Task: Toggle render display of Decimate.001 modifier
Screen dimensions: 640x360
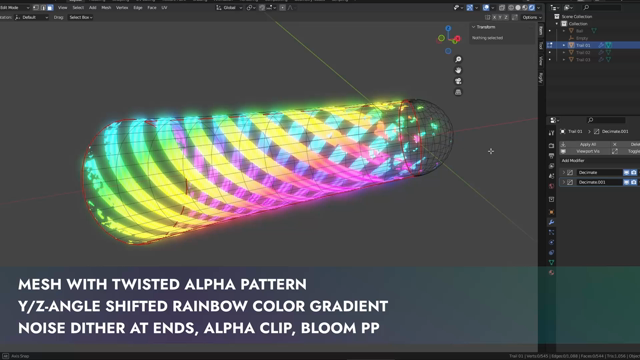Action: click(633, 182)
